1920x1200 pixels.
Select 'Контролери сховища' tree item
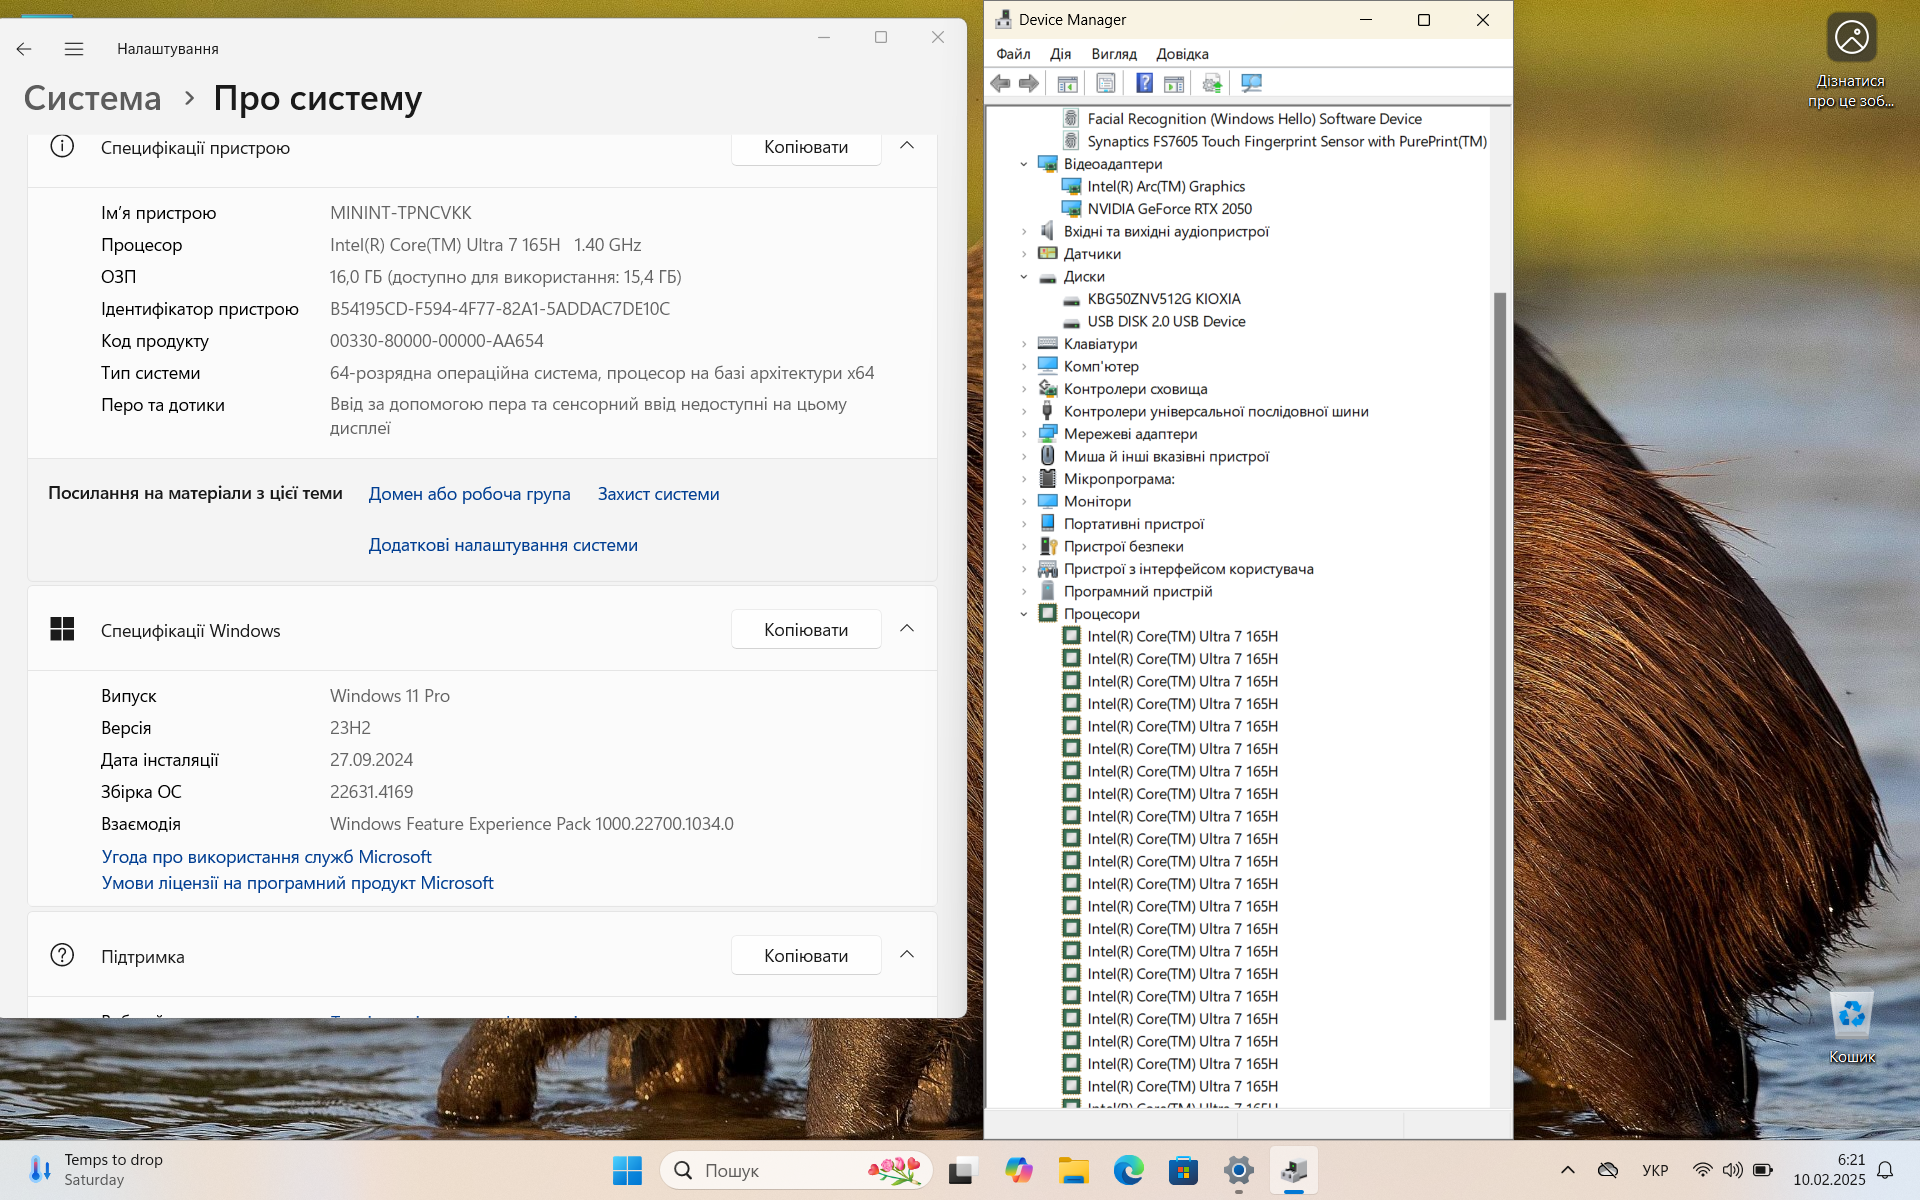coord(1135,389)
